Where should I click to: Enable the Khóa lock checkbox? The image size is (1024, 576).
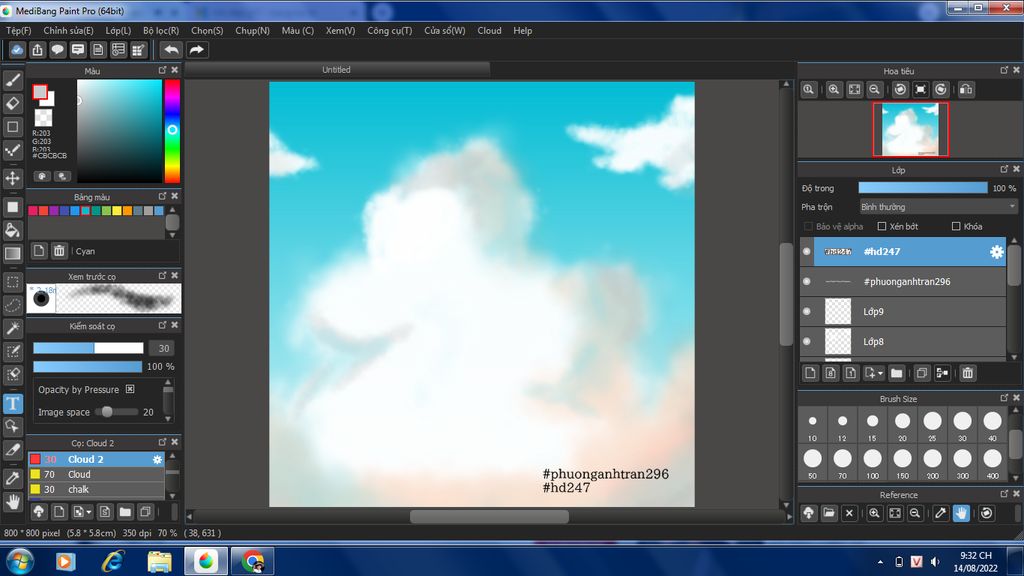click(956, 227)
